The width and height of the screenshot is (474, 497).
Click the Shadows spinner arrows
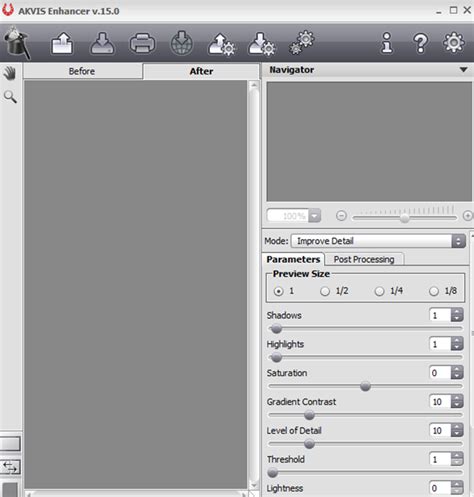[457, 315]
